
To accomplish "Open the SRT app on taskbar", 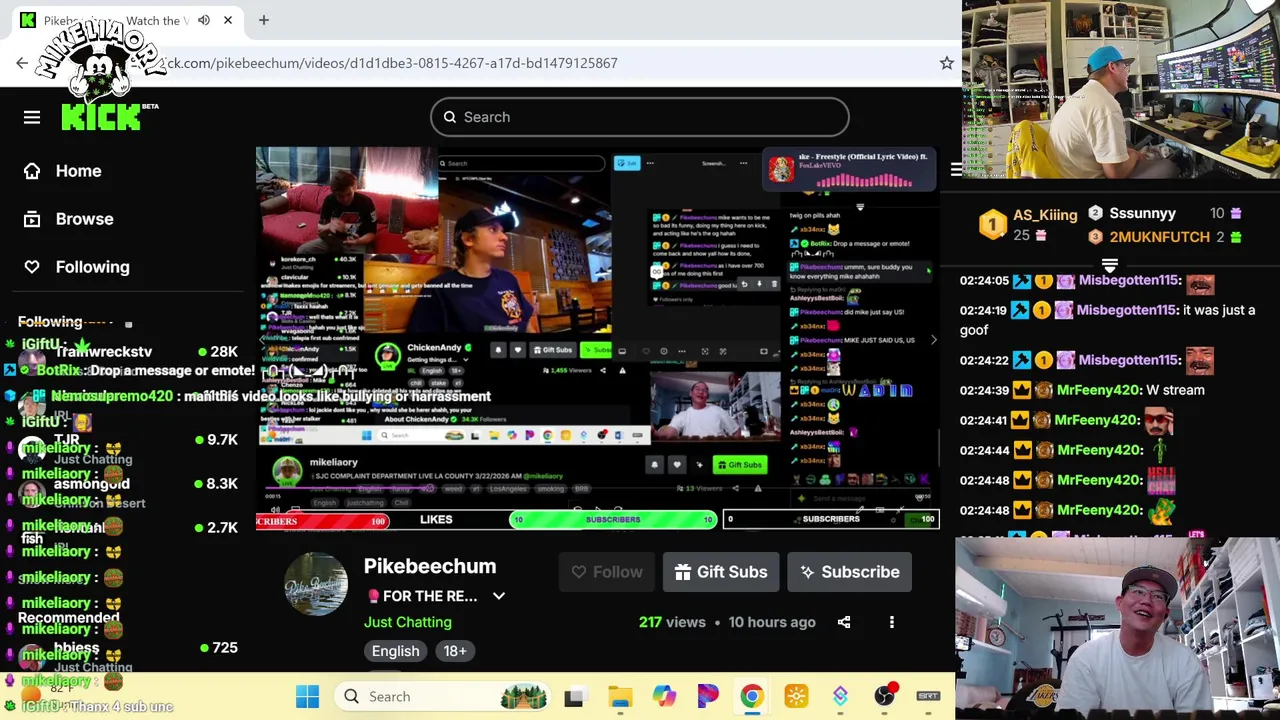I will pyautogui.click(x=928, y=696).
